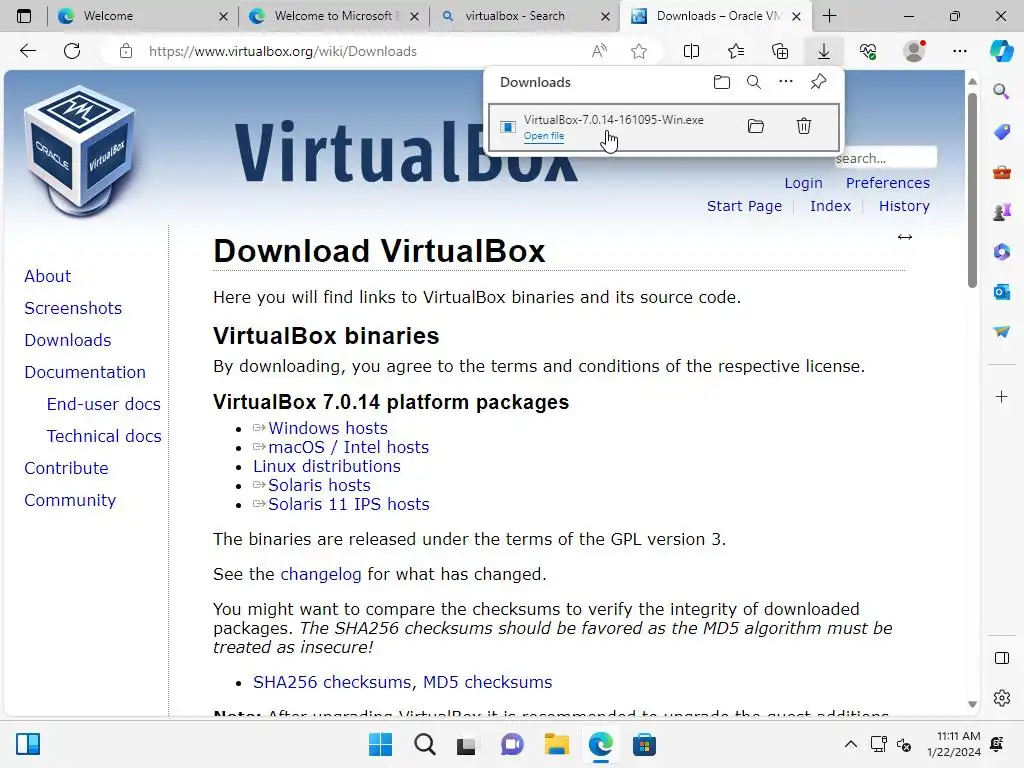Open the Index link
This screenshot has width=1024, height=768.
[x=830, y=206]
